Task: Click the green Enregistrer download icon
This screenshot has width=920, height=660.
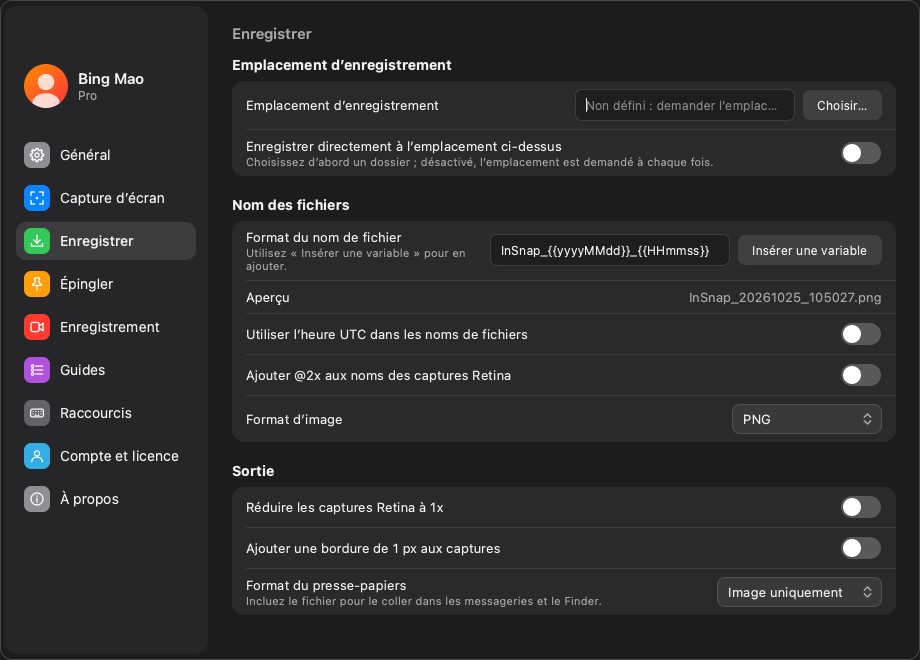Action: tap(37, 241)
